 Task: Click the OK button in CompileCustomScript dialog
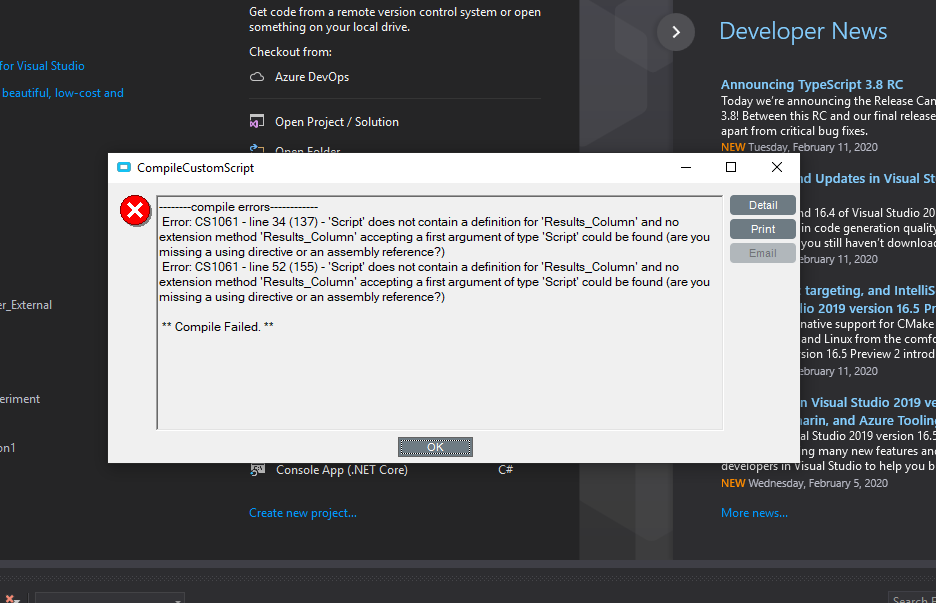(x=435, y=447)
